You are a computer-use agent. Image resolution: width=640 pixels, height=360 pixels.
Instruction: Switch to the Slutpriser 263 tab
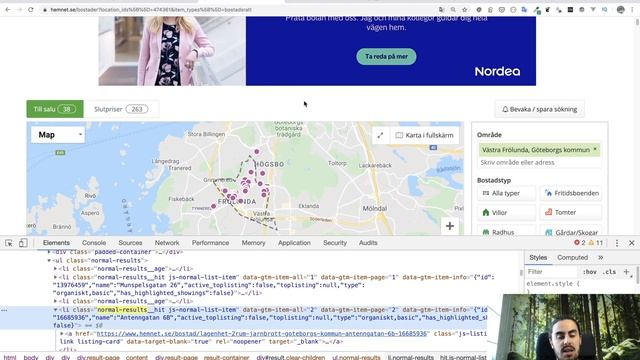121,109
